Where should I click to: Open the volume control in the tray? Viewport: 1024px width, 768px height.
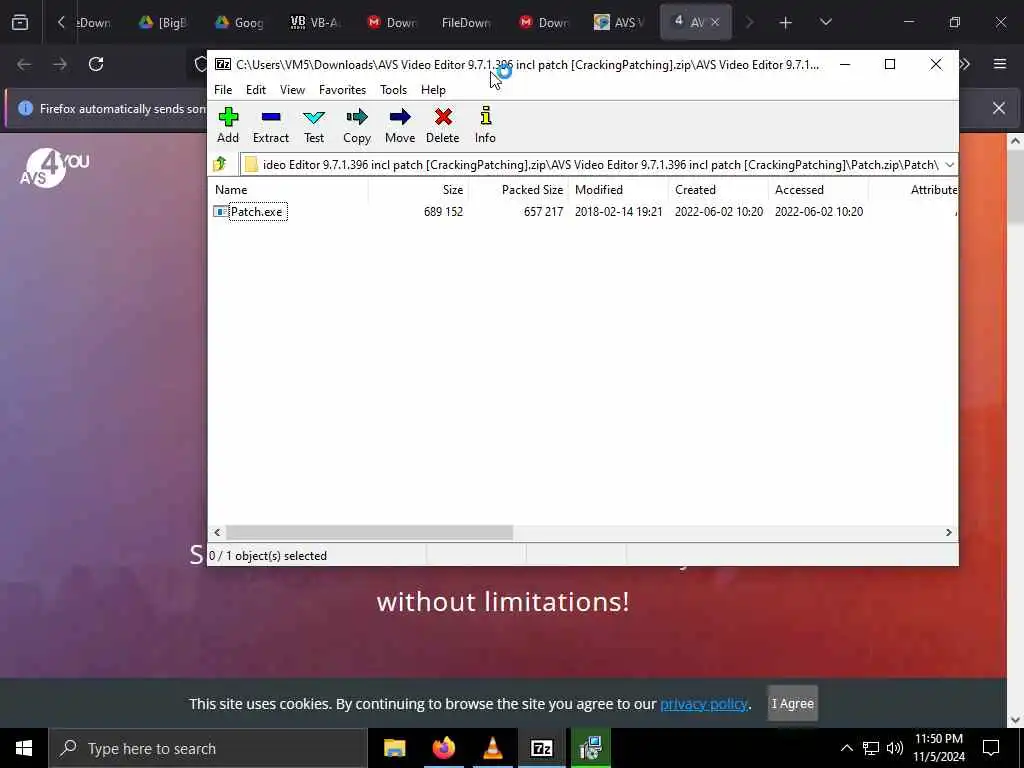tap(895, 748)
